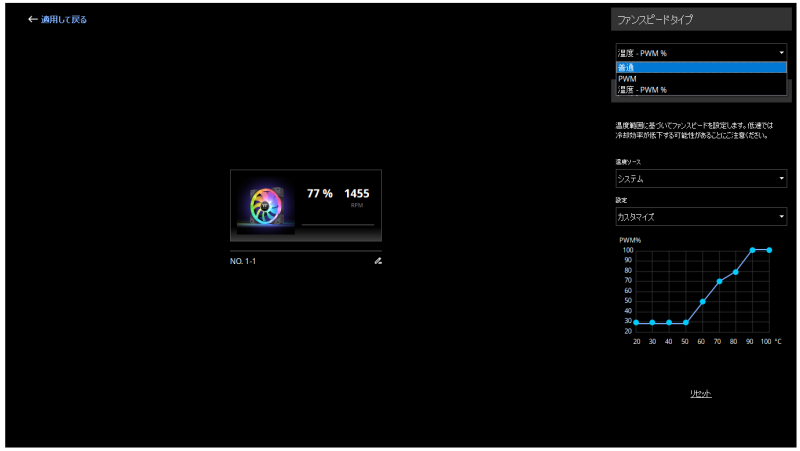Click the リセット link below the graph
Screen dimensions: 800x451
700,393
